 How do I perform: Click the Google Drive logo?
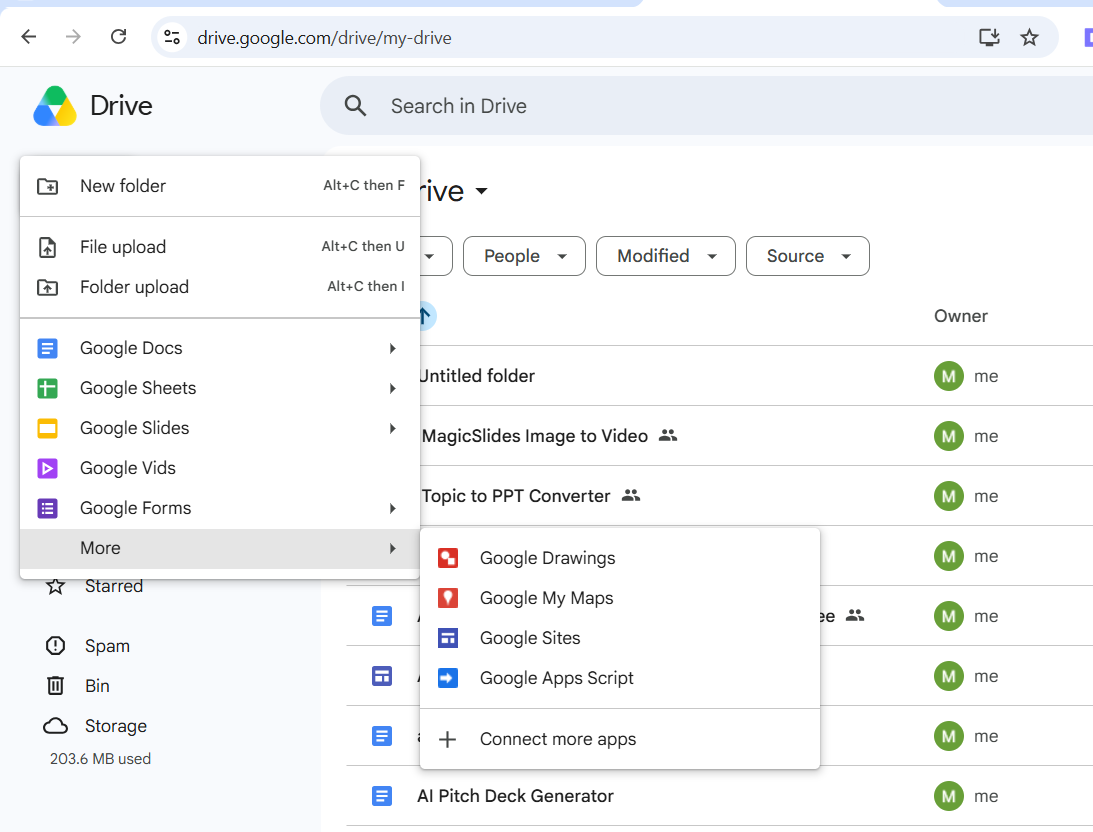tap(55, 106)
